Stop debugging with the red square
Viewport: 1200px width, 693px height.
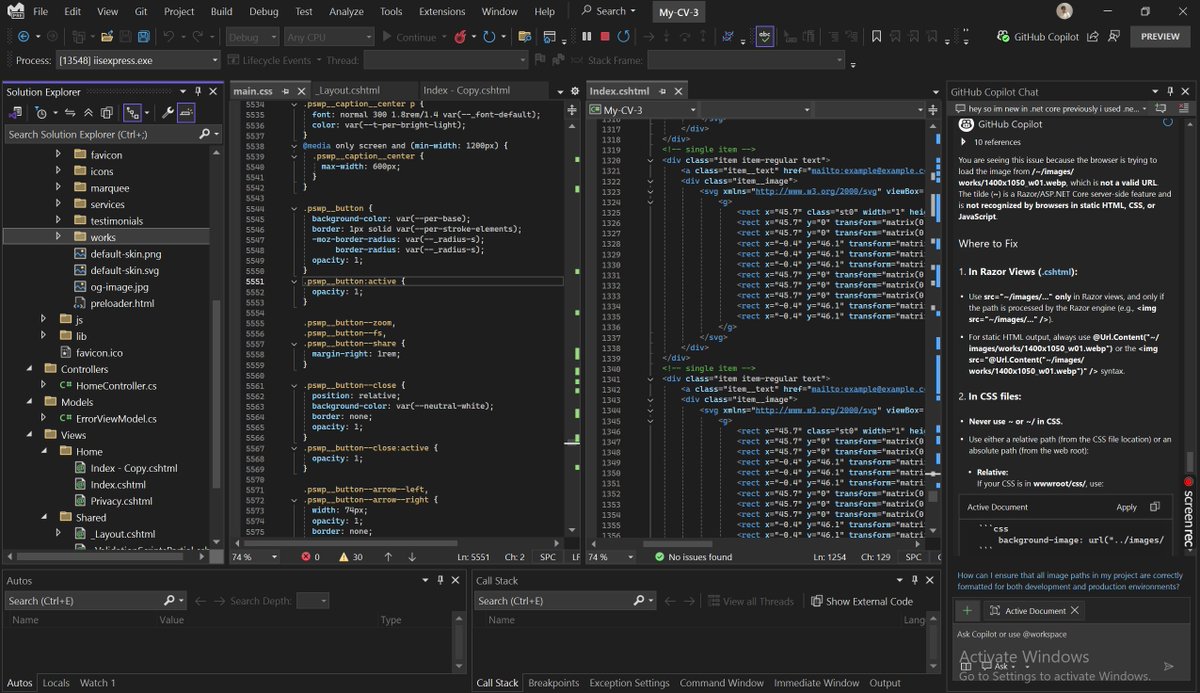[605, 37]
